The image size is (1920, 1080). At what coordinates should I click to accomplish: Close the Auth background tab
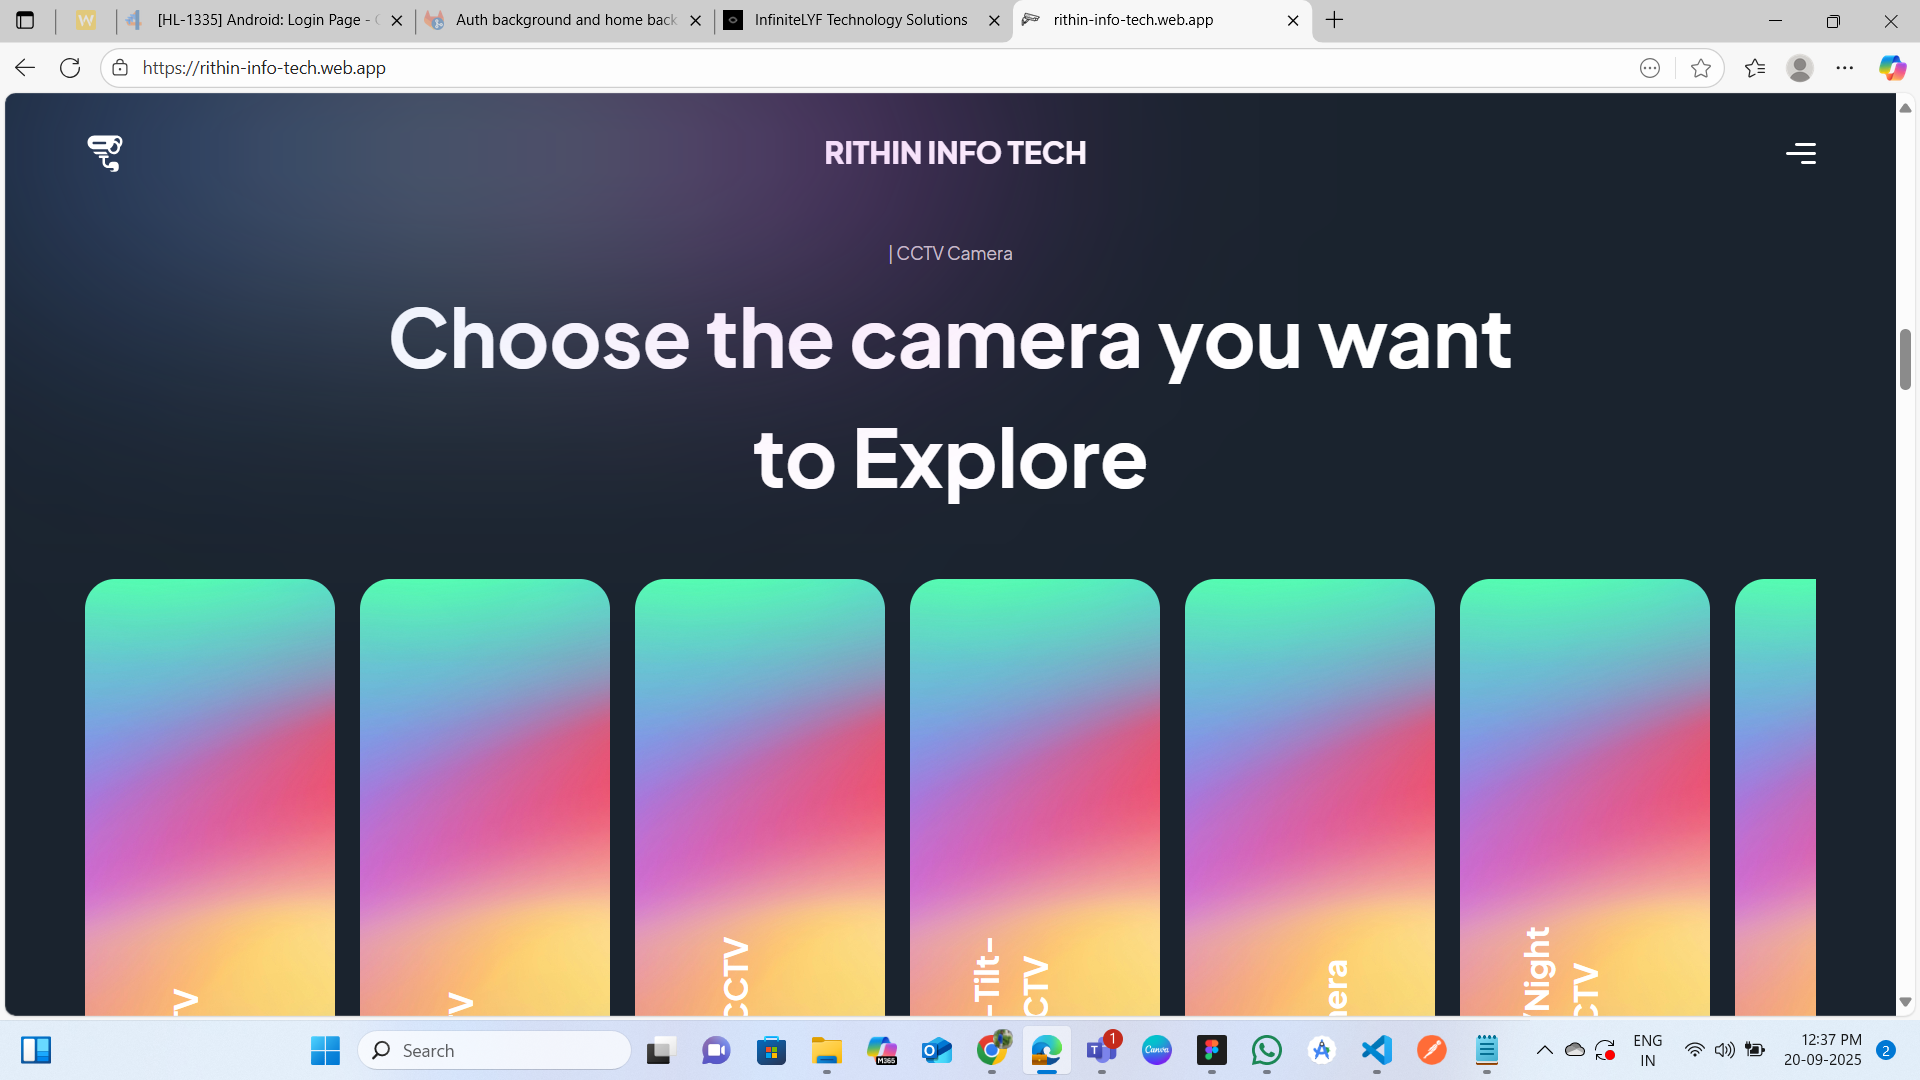696,20
